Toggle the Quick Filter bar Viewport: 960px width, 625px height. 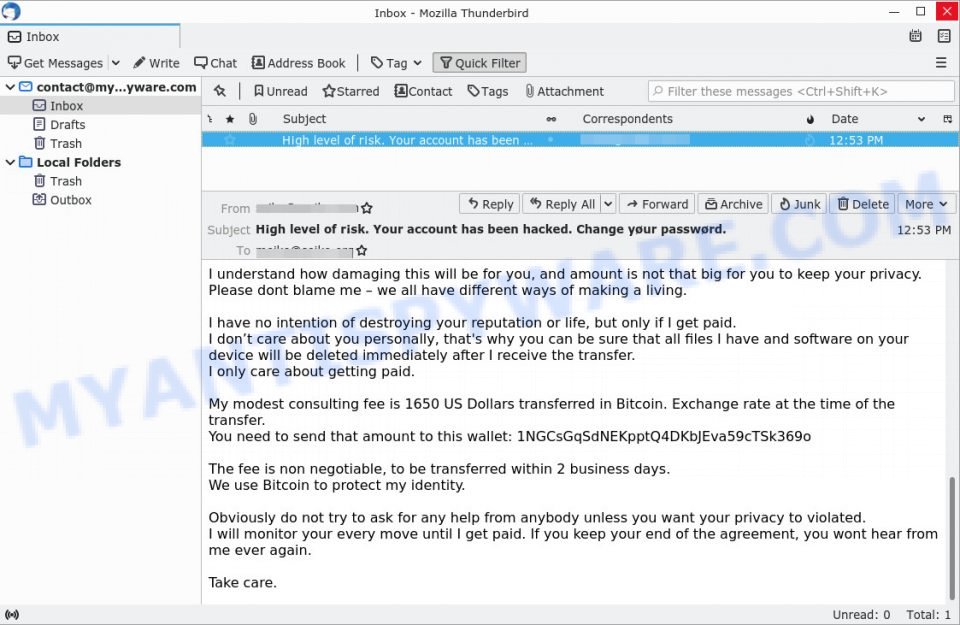[x=479, y=62]
